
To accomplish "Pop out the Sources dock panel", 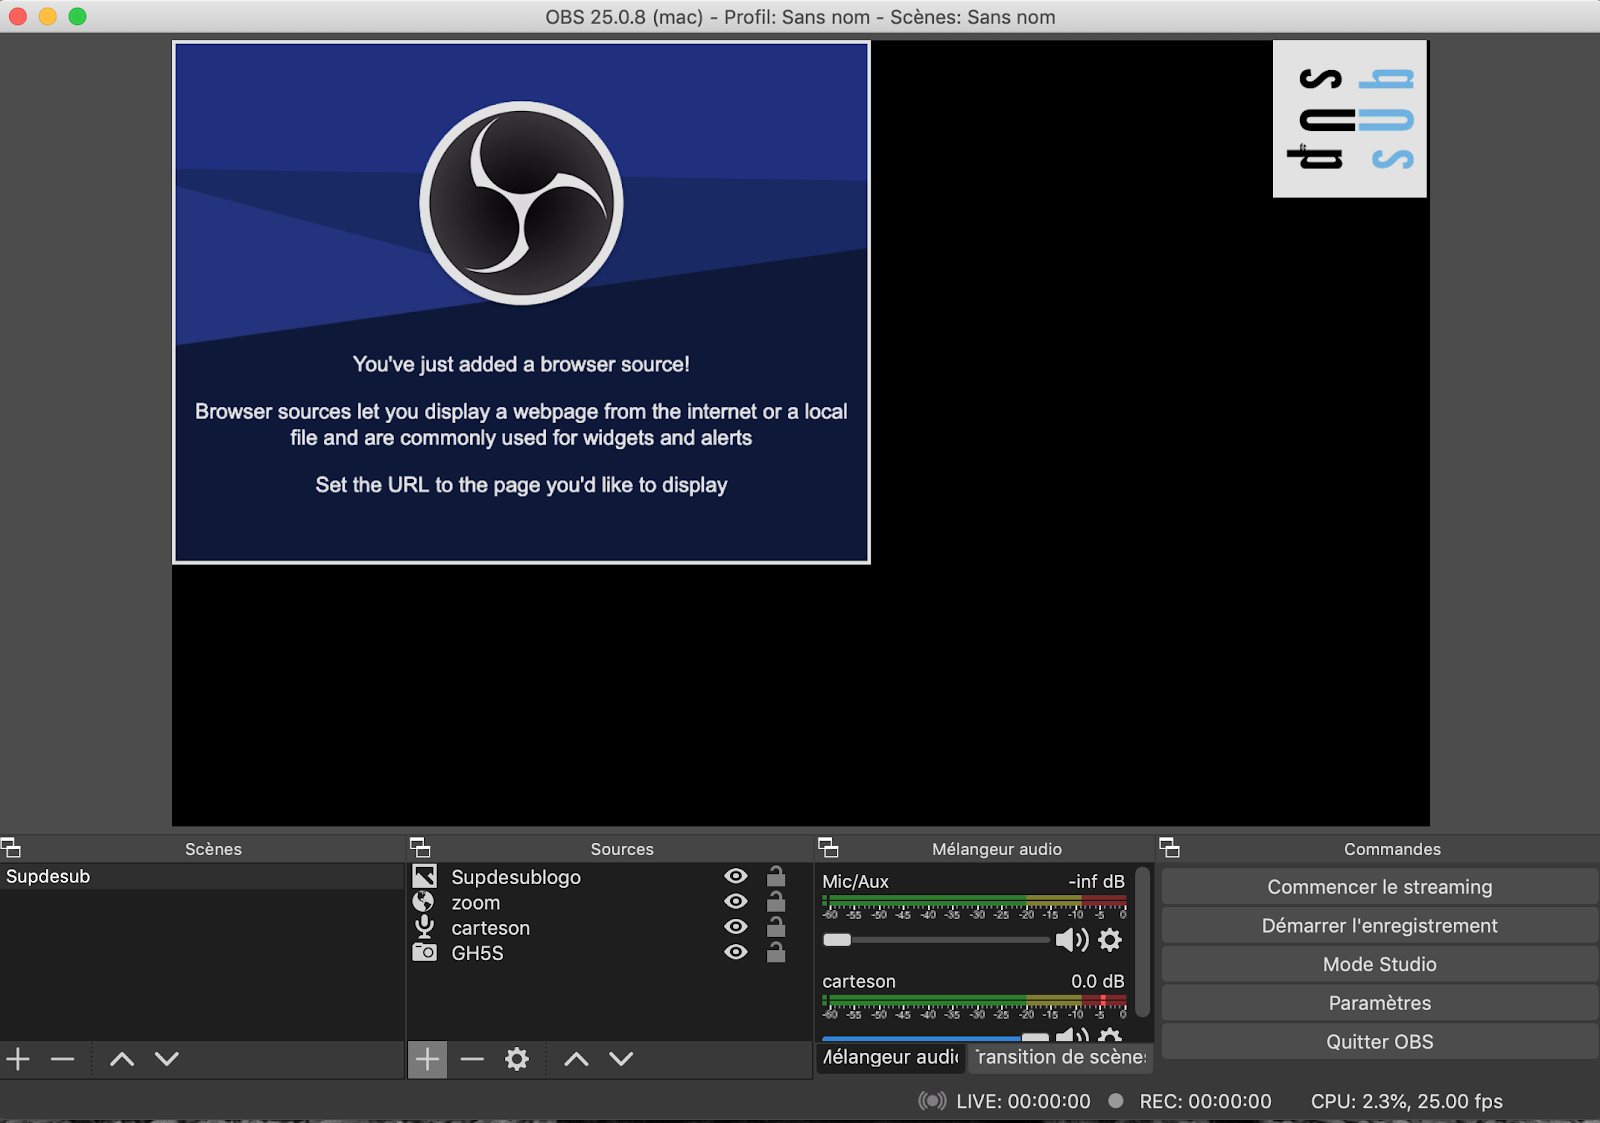I will pos(420,848).
